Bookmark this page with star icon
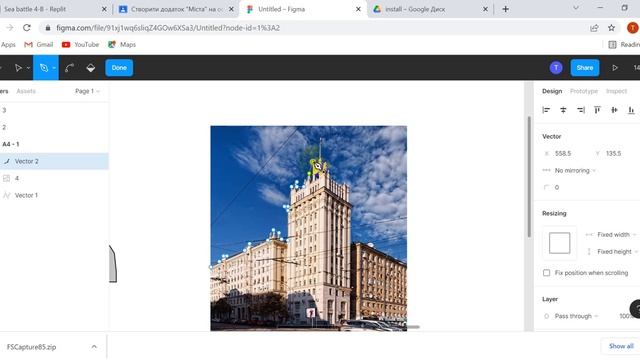 coord(611,28)
